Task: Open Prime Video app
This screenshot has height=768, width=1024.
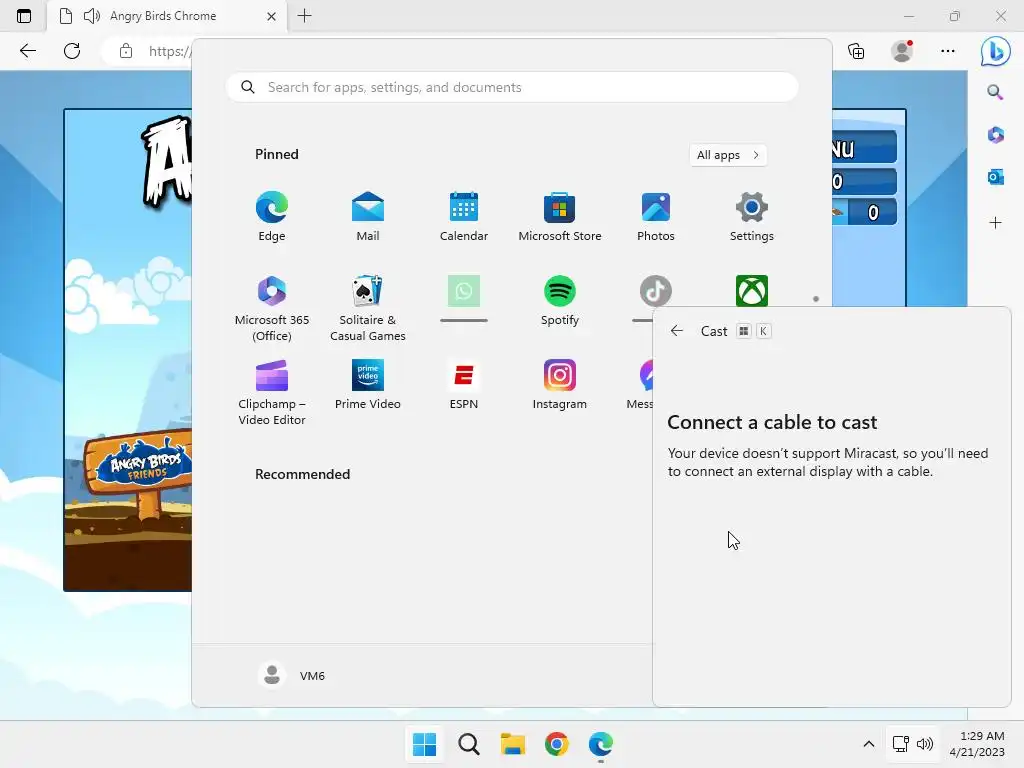Action: (x=368, y=385)
